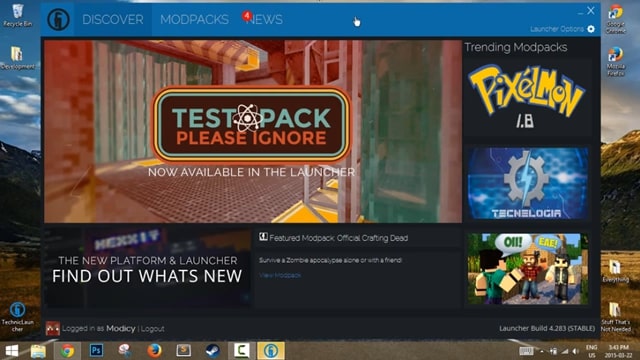Click the Technic launcher taskbar icon
The image size is (640, 360).
(271, 351)
